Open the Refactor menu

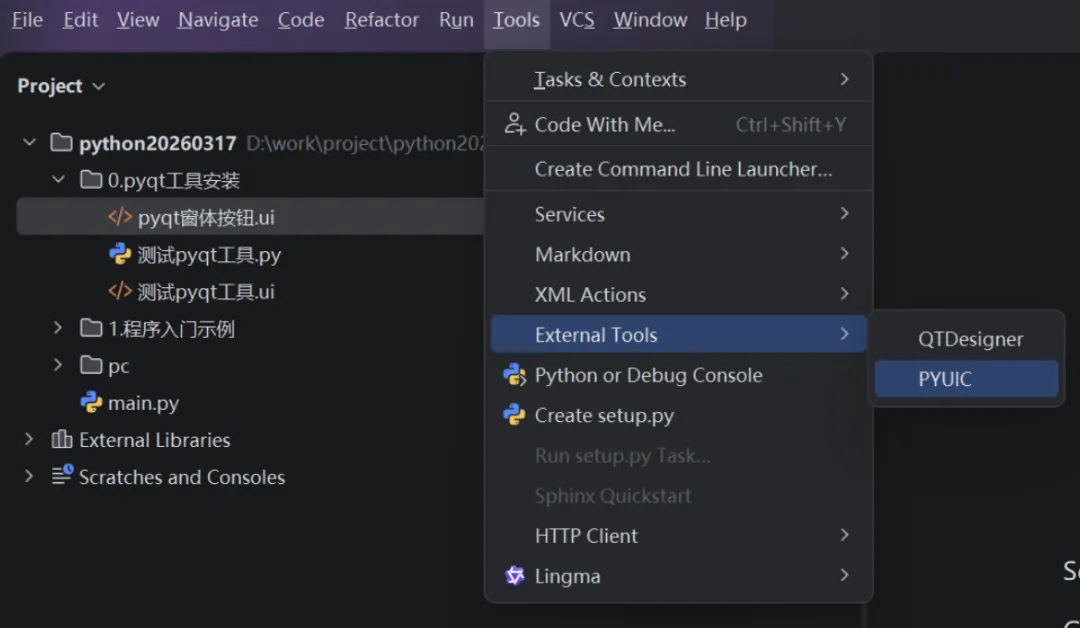pyautogui.click(x=381, y=20)
